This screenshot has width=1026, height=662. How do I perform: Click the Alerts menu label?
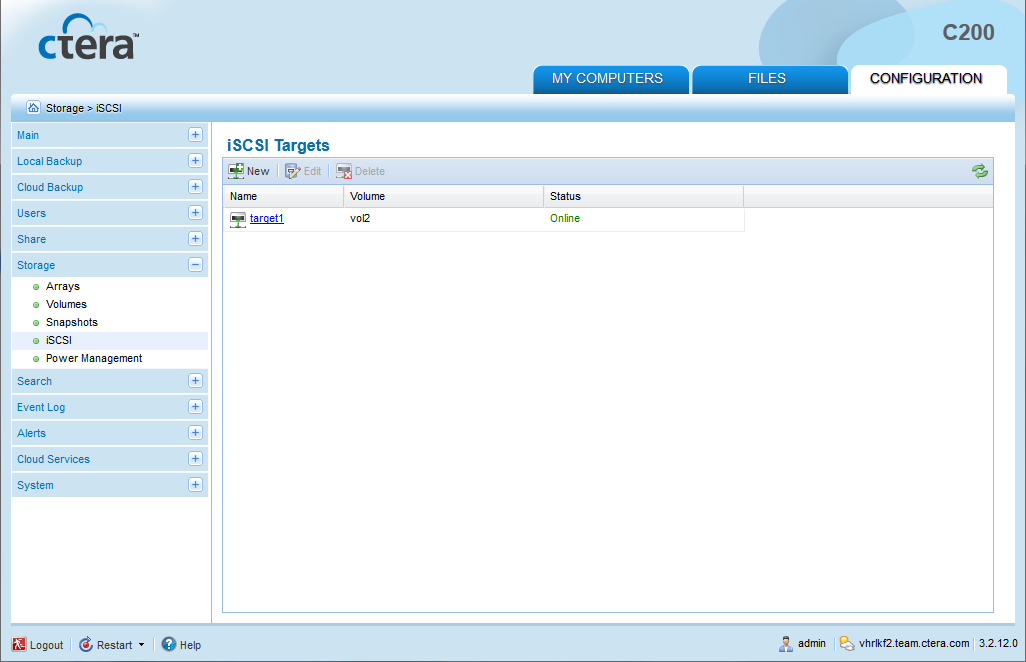pos(31,434)
